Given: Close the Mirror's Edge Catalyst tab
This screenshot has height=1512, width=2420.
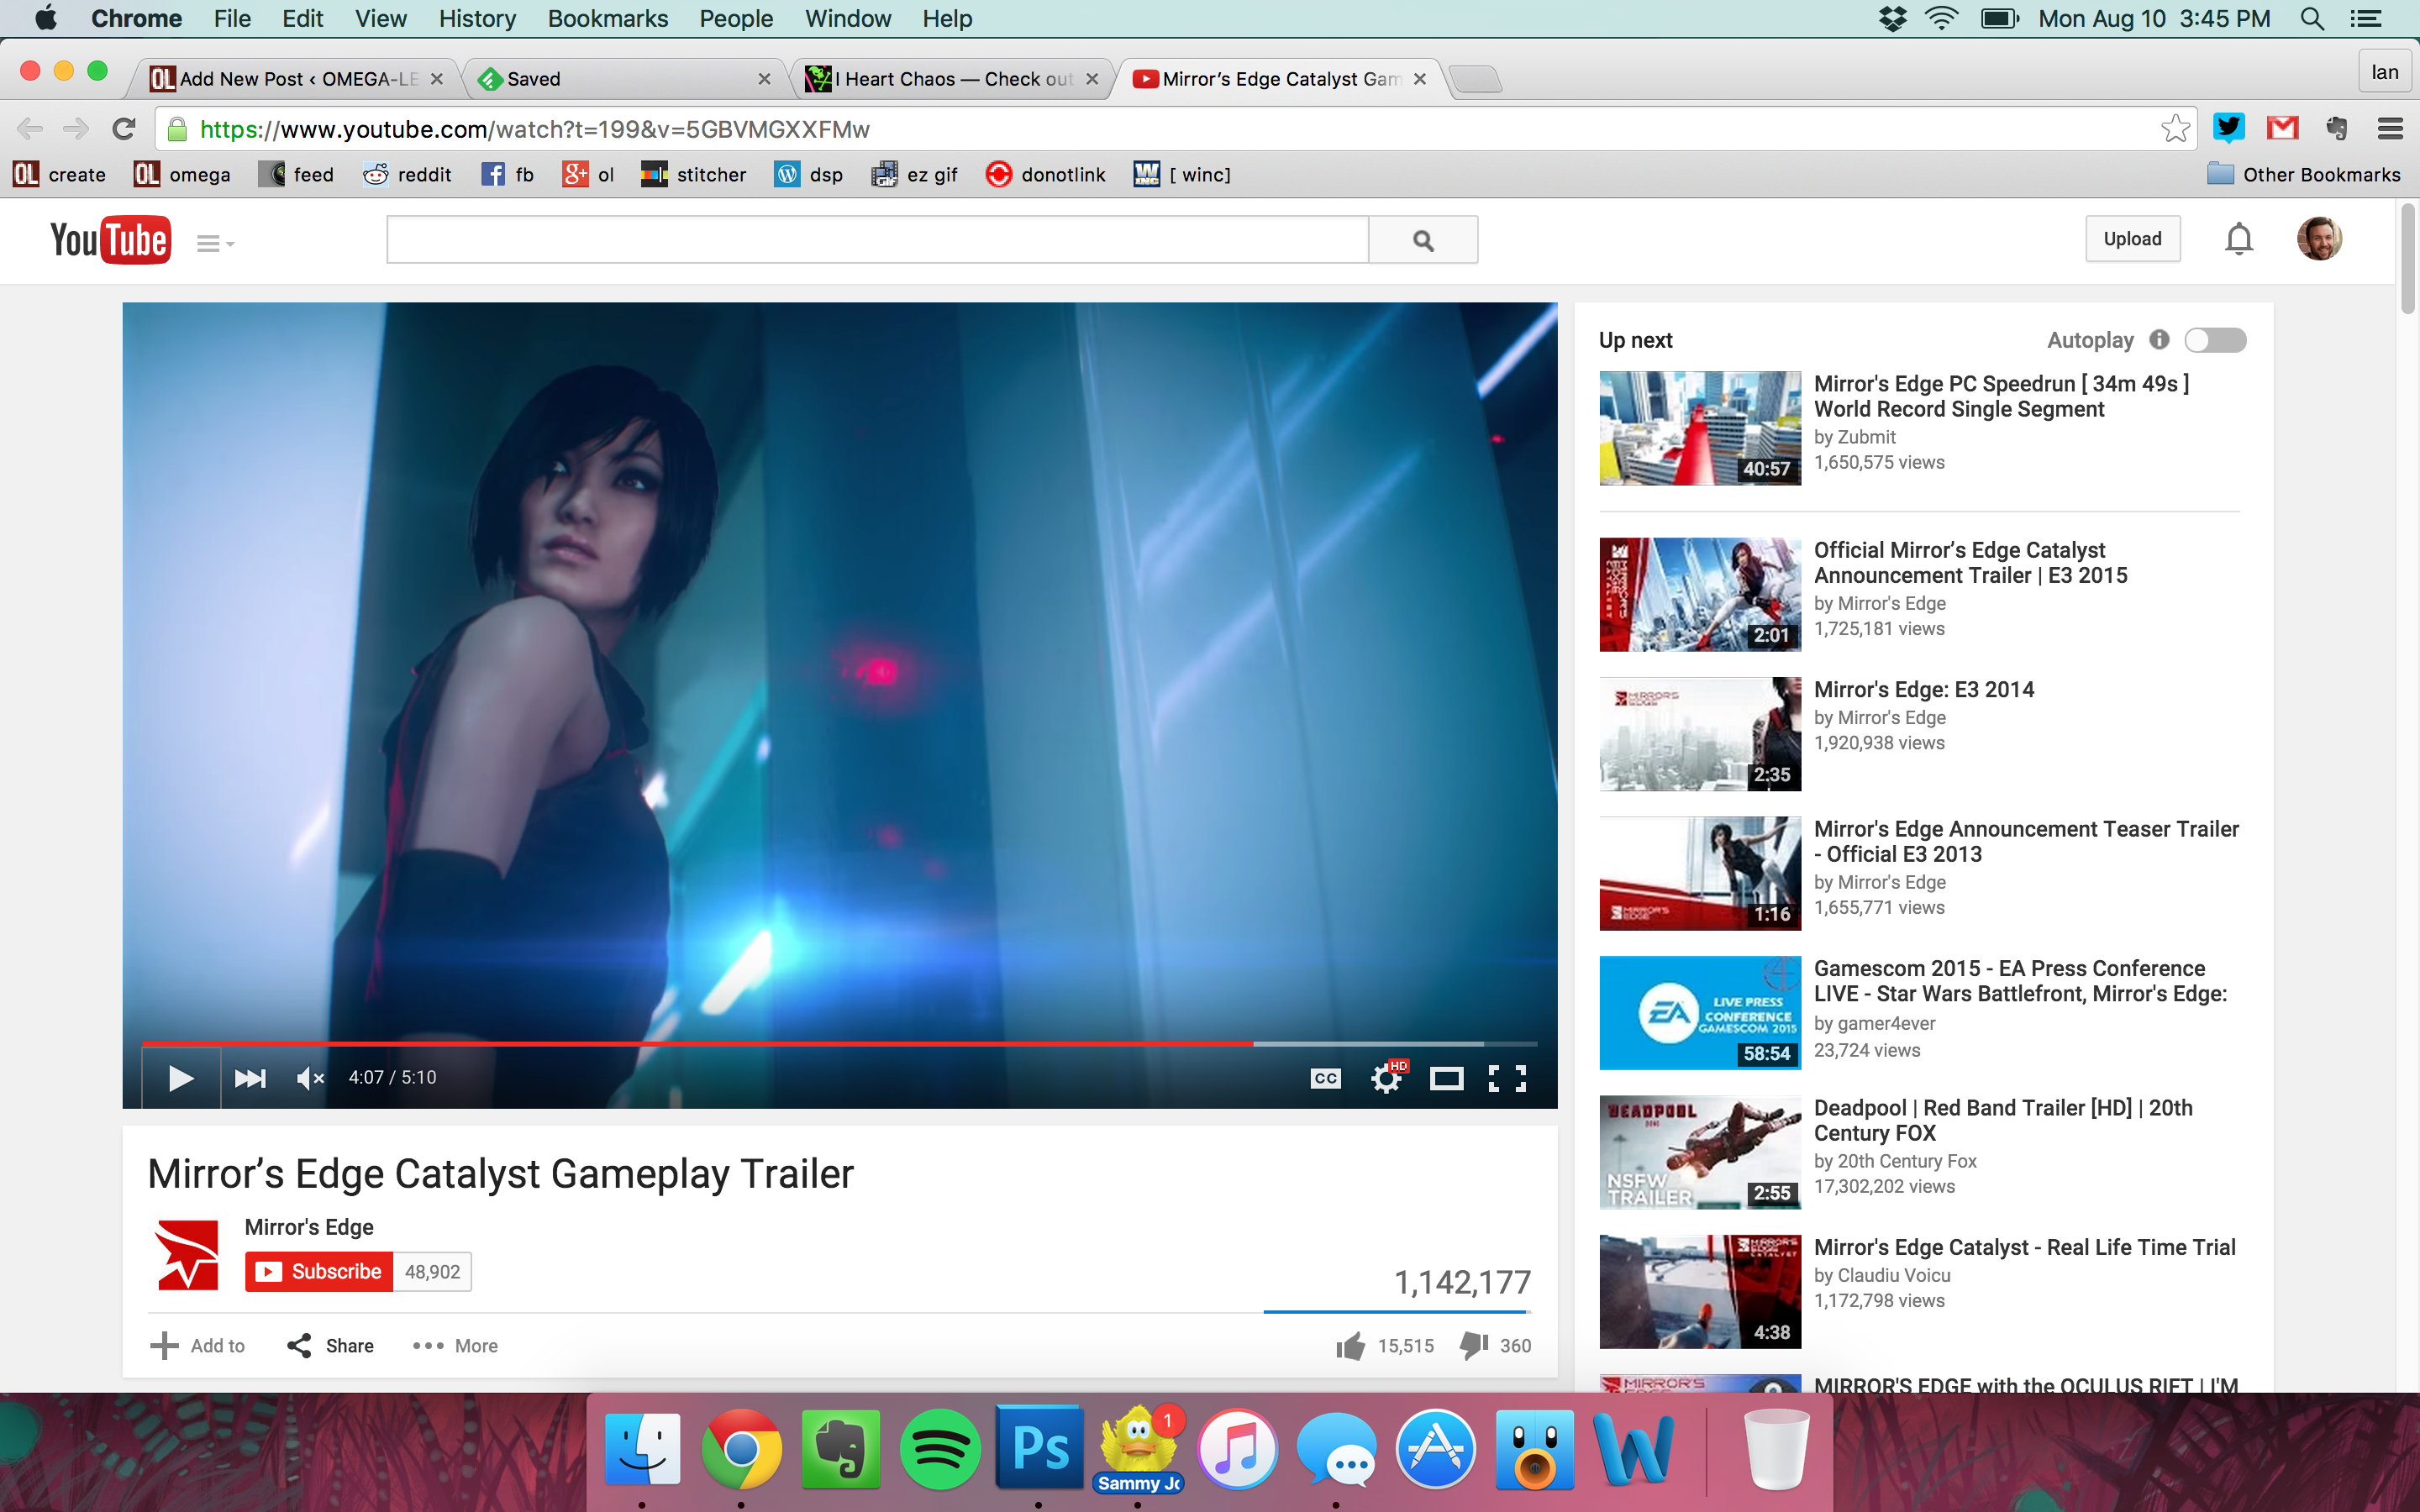Looking at the screenshot, I should (x=1419, y=79).
